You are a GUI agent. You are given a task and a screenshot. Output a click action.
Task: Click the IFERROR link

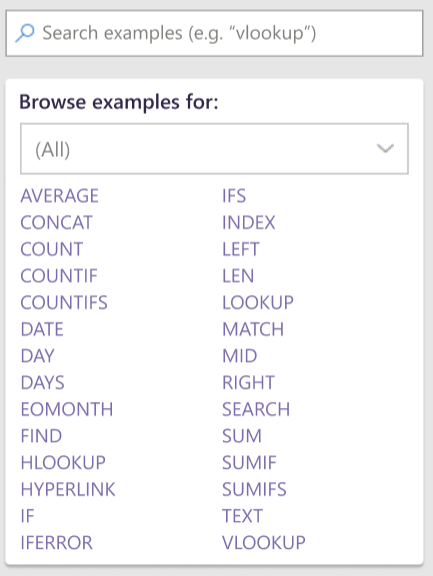pos(57,543)
